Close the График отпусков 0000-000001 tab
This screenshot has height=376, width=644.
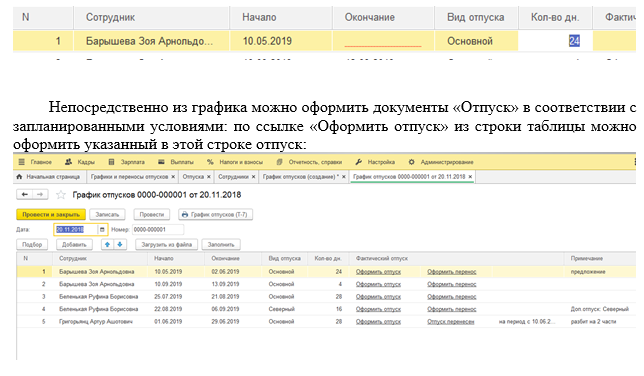point(470,177)
